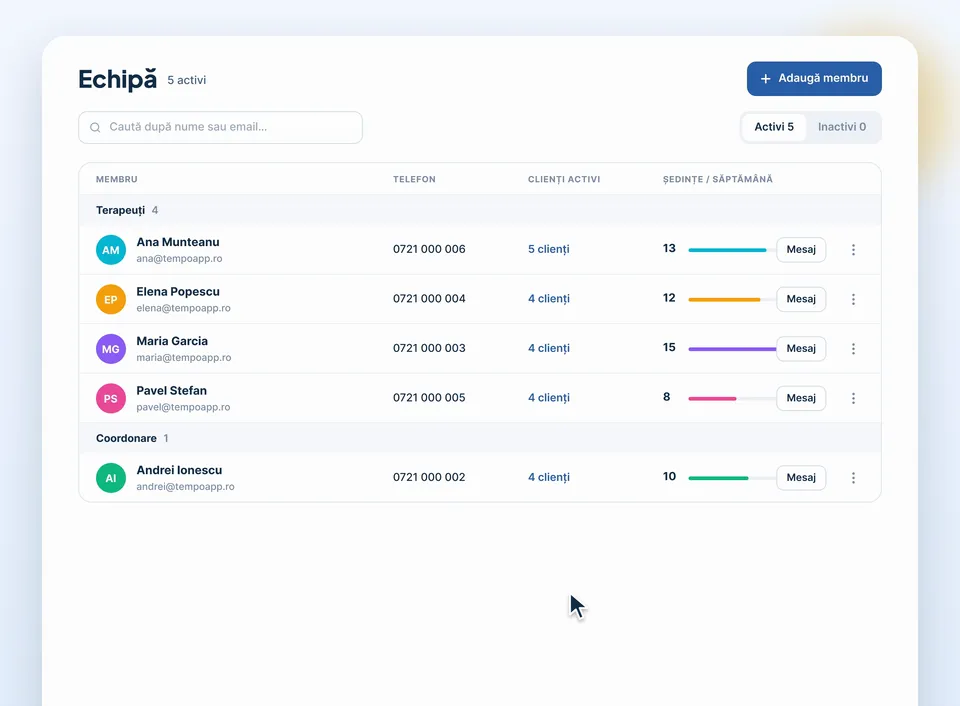
Task: Click the green AI avatar icon
Action: 111,478
